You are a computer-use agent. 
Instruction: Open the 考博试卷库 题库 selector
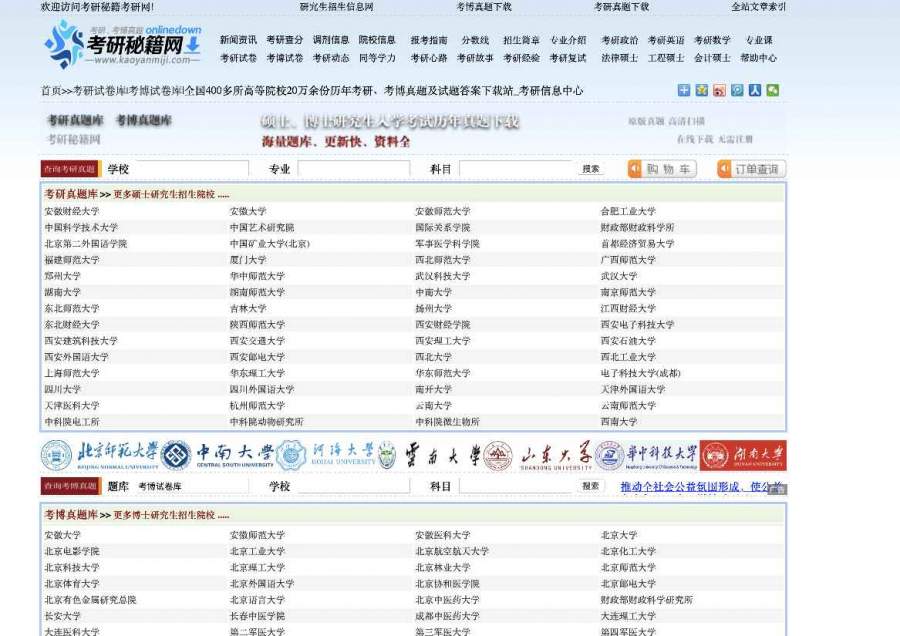point(190,486)
